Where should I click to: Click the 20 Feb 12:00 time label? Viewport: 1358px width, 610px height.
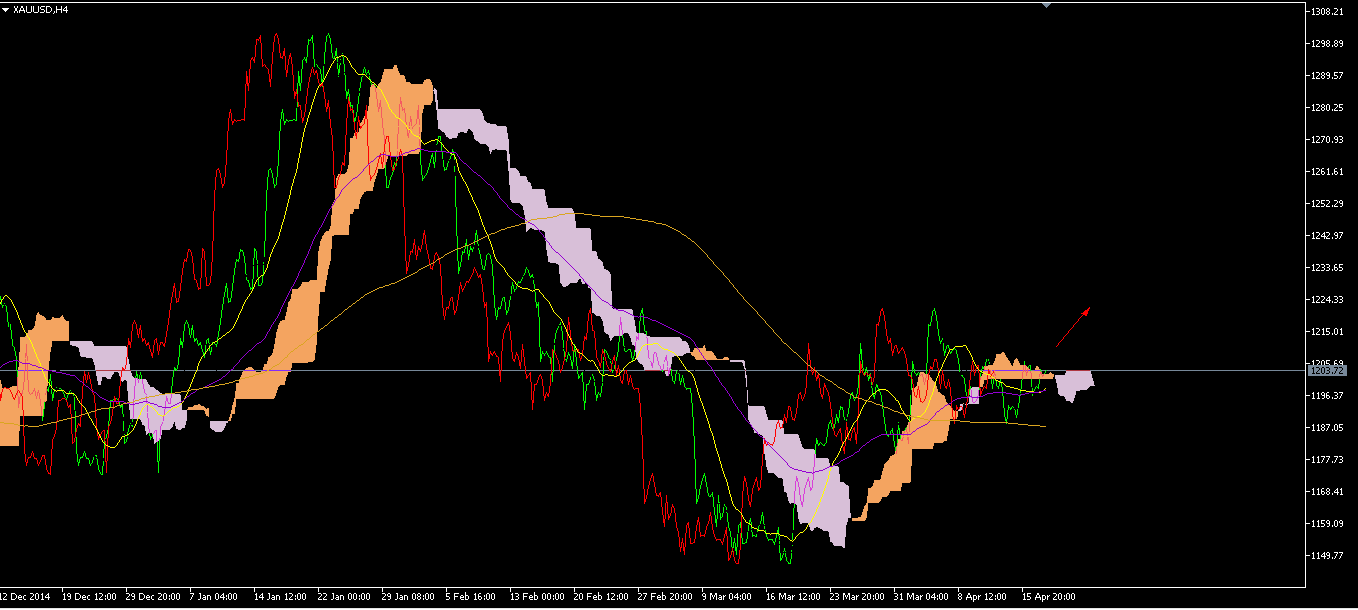(x=600, y=596)
